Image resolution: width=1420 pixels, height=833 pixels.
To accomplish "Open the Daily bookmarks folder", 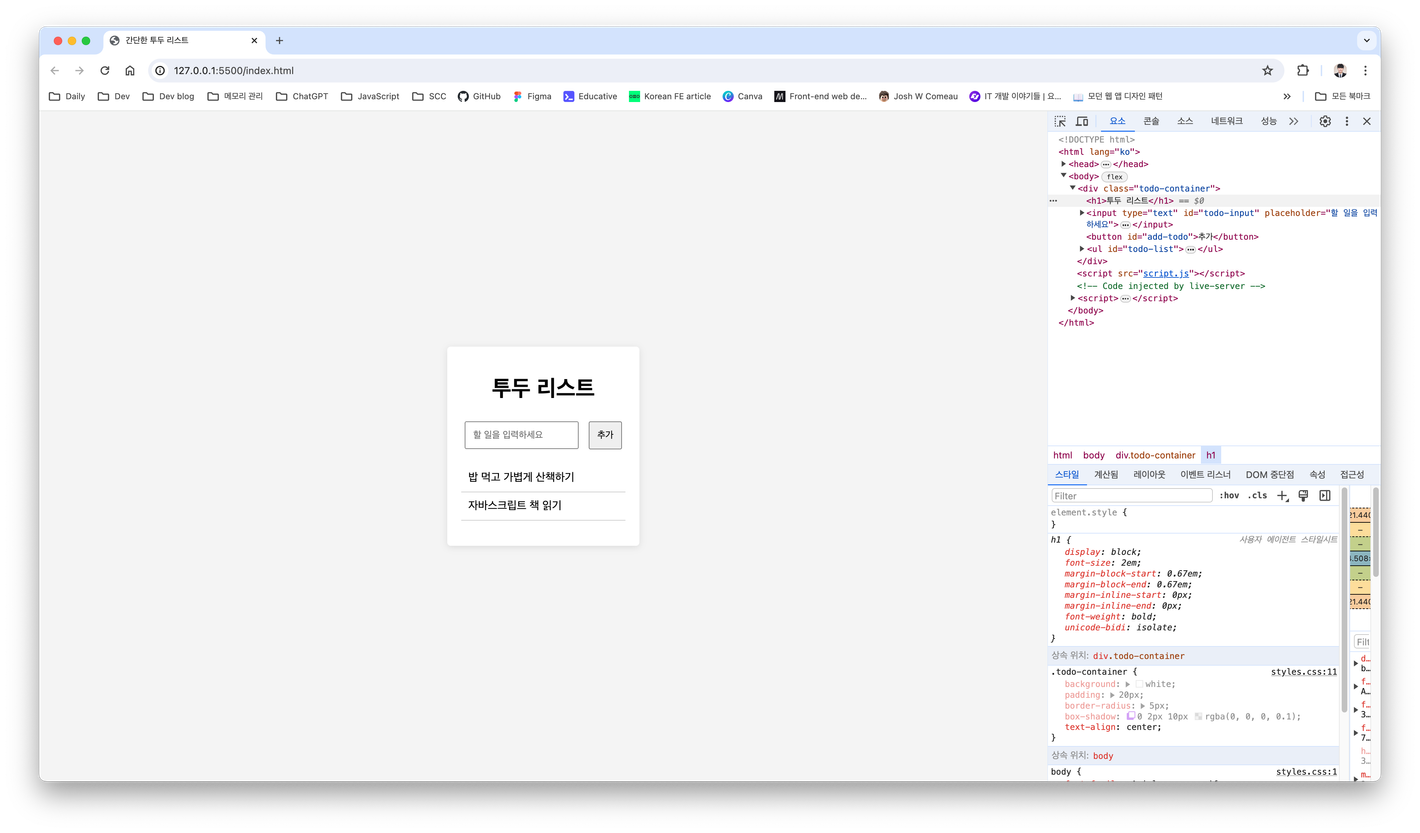I will (x=67, y=97).
